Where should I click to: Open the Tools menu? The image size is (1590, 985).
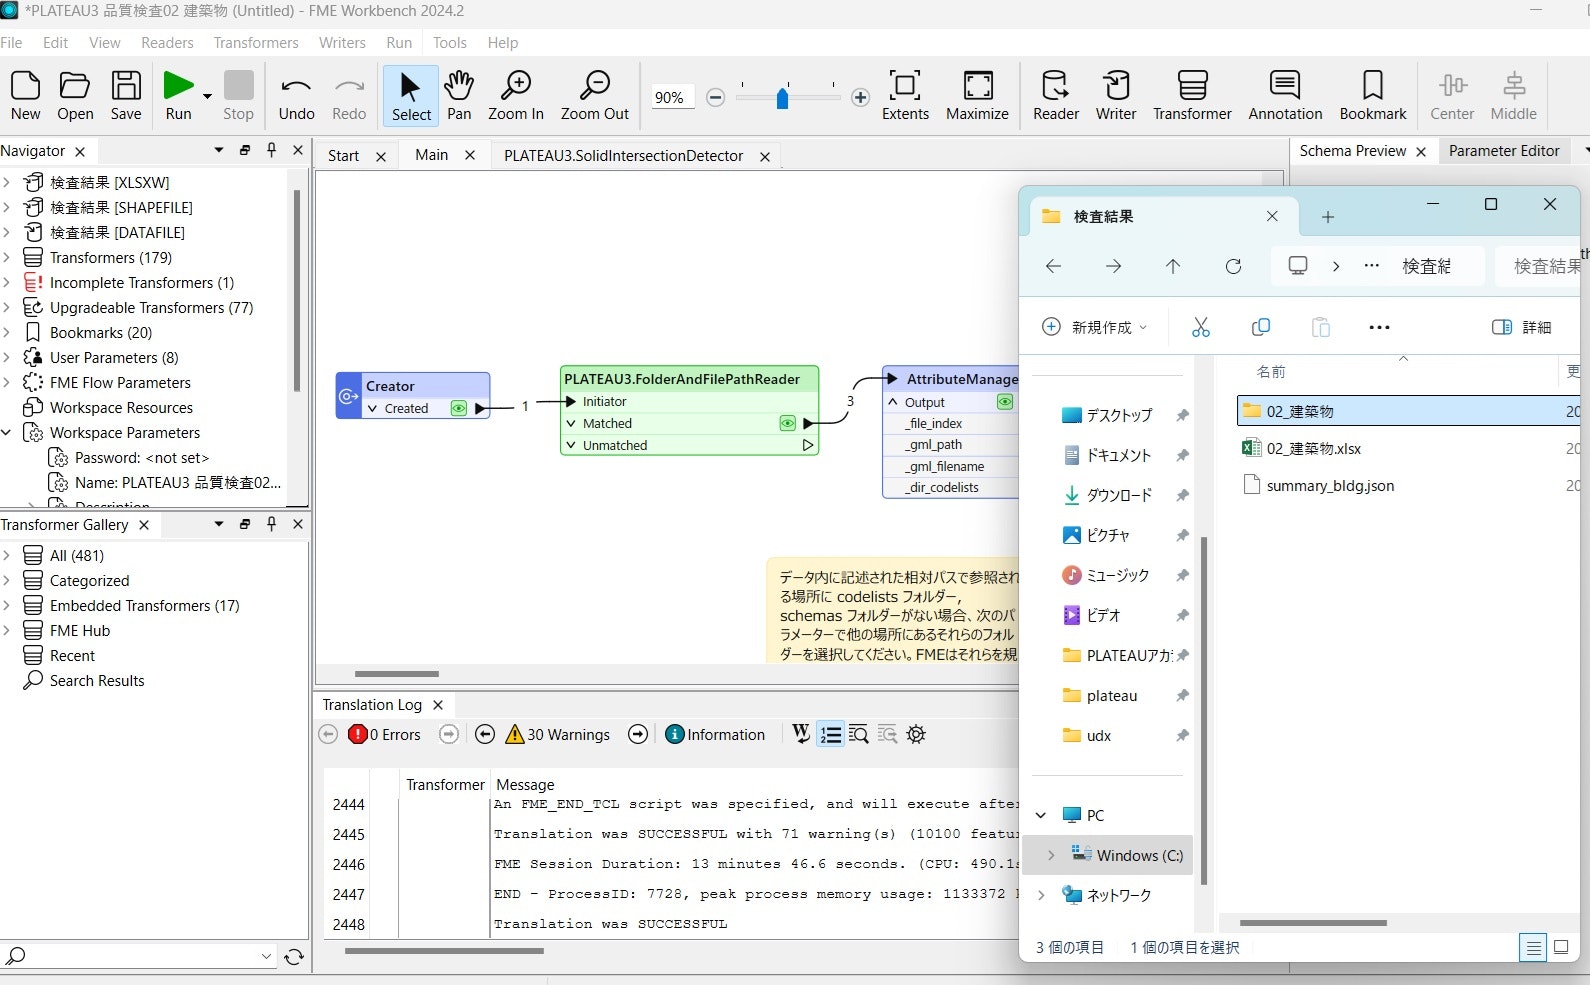(450, 43)
